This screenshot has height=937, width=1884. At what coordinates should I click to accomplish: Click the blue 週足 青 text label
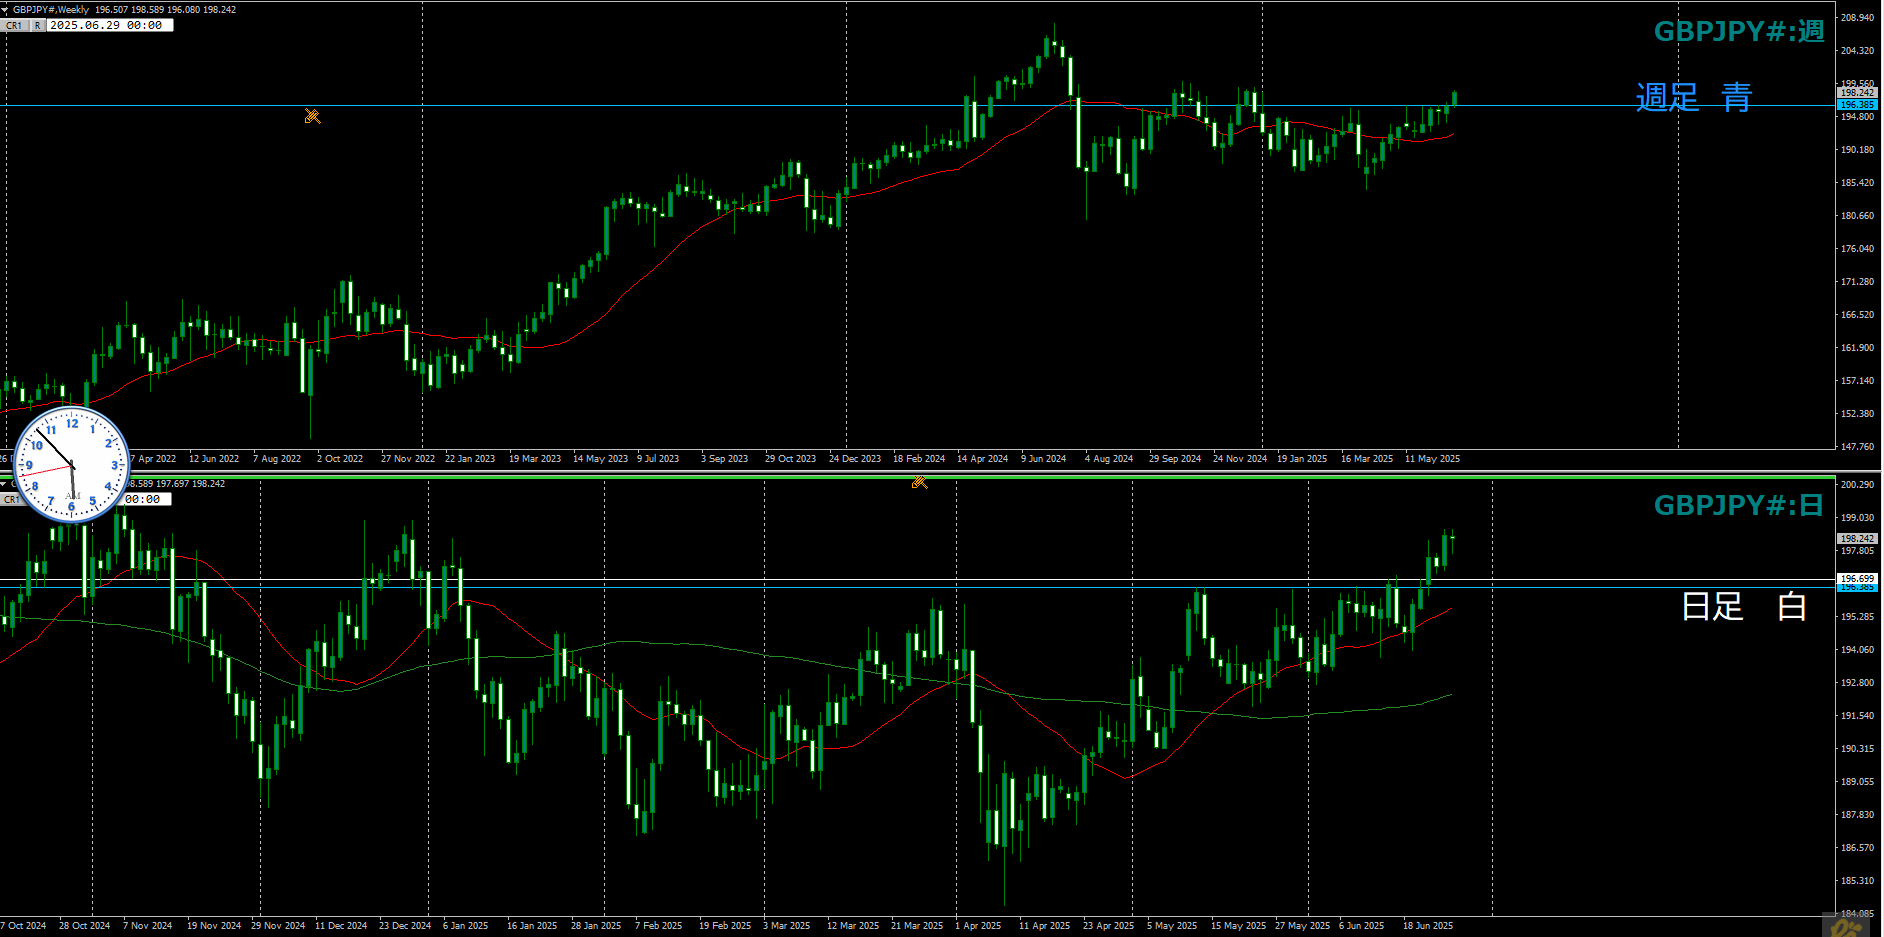1694,97
